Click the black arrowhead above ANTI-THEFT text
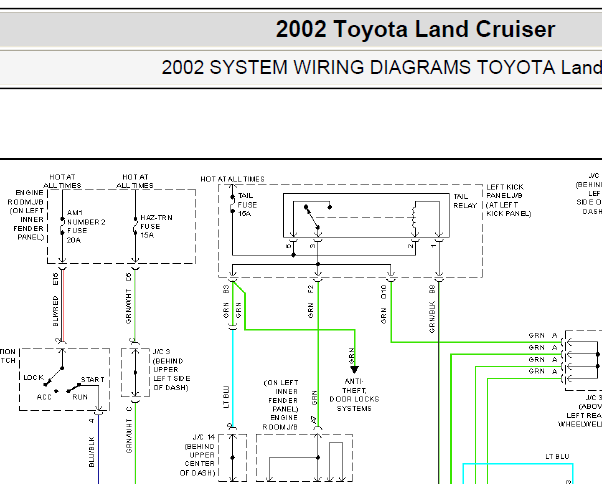The width and height of the screenshot is (602, 484). [x=354, y=370]
